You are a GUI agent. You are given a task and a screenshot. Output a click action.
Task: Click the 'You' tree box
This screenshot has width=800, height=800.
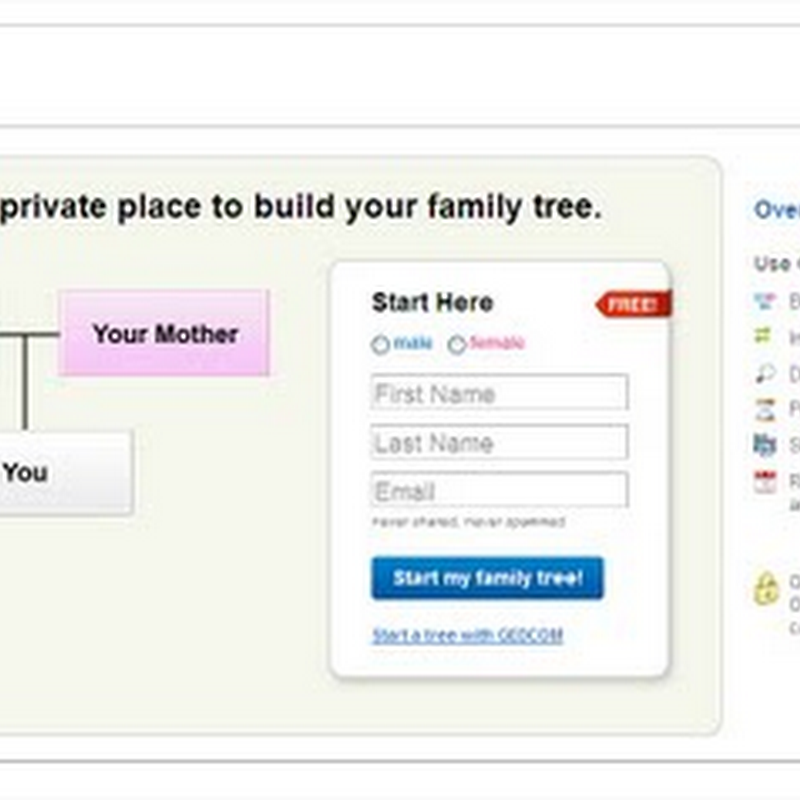coord(66,472)
